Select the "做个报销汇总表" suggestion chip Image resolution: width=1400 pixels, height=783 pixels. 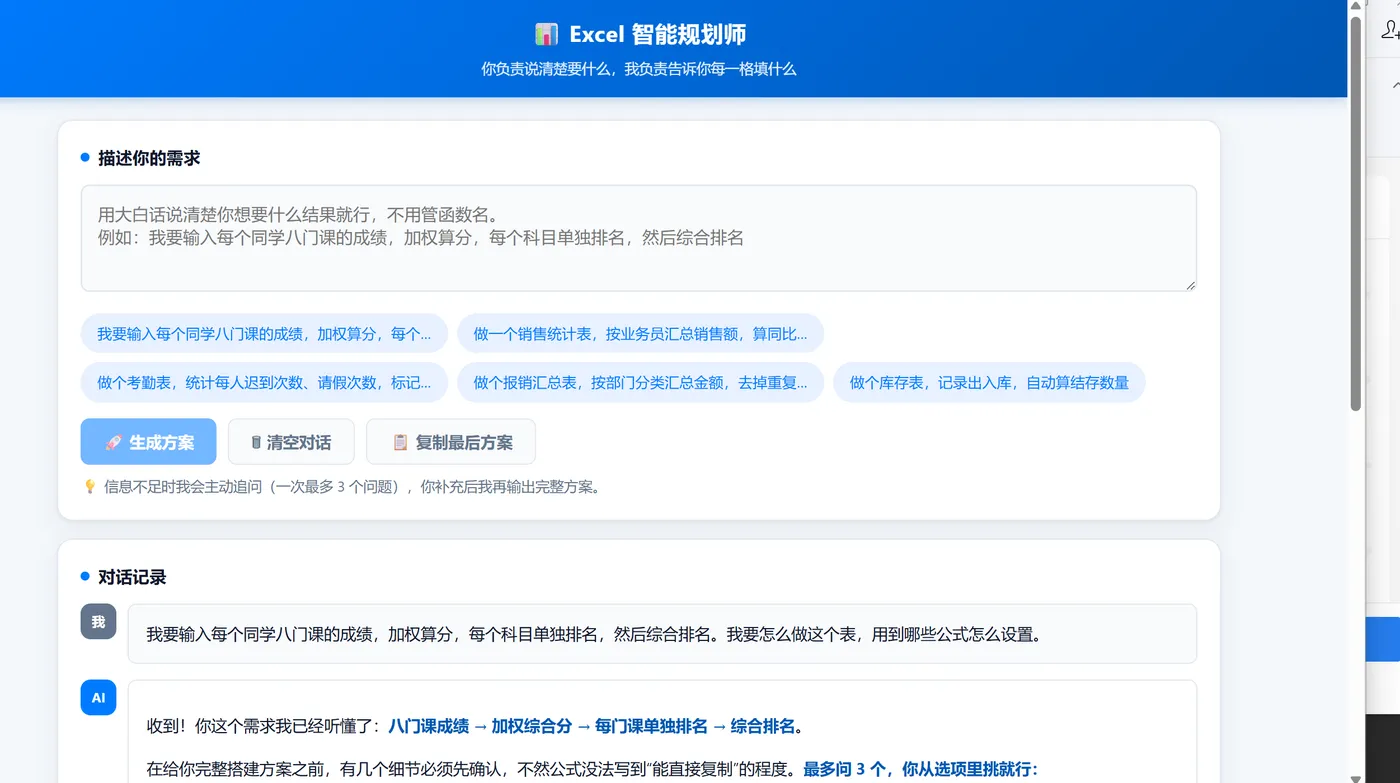click(640, 382)
